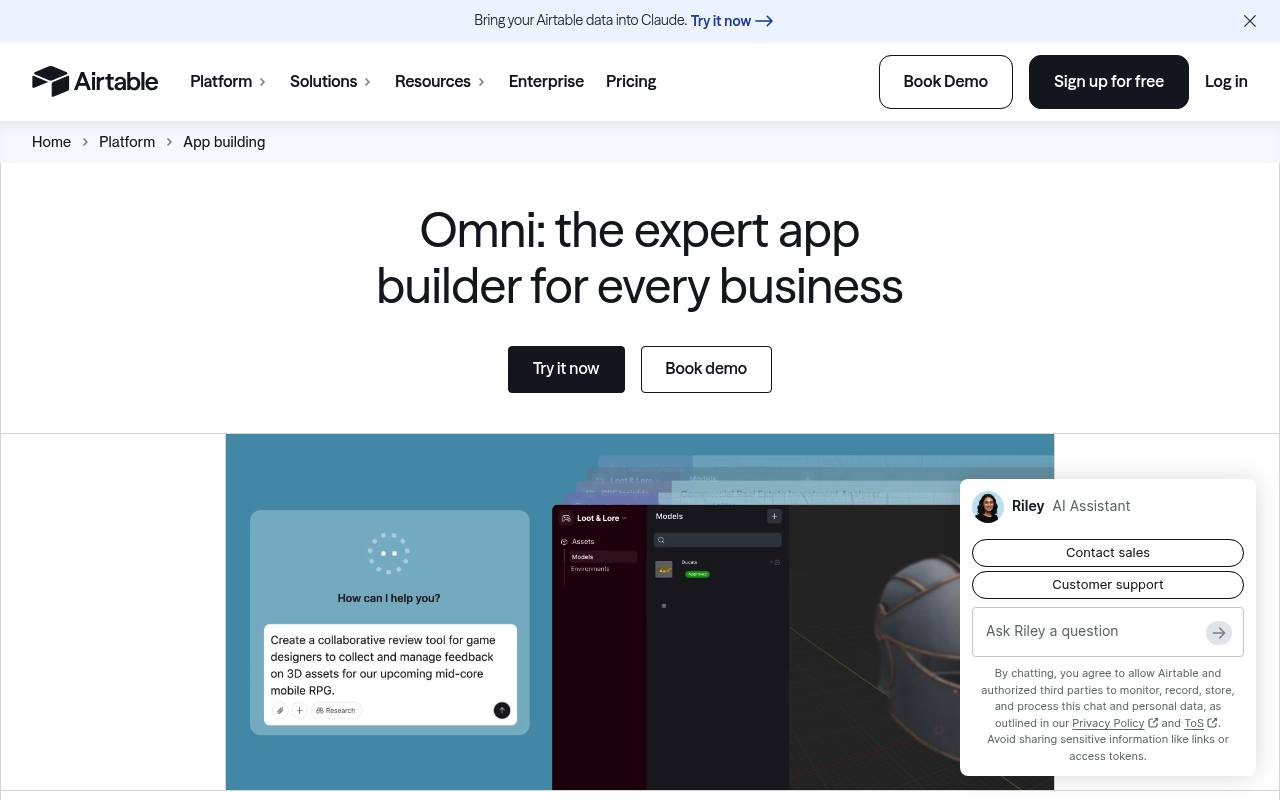Click the green status badge under Ducats
This screenshot has width=1280, height=800.
[x=697, y=574]
